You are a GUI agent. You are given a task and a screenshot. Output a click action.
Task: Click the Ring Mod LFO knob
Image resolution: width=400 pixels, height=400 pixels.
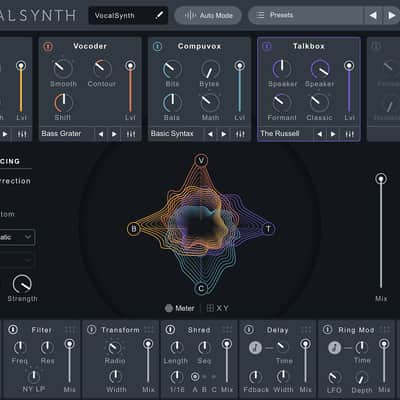334,378
